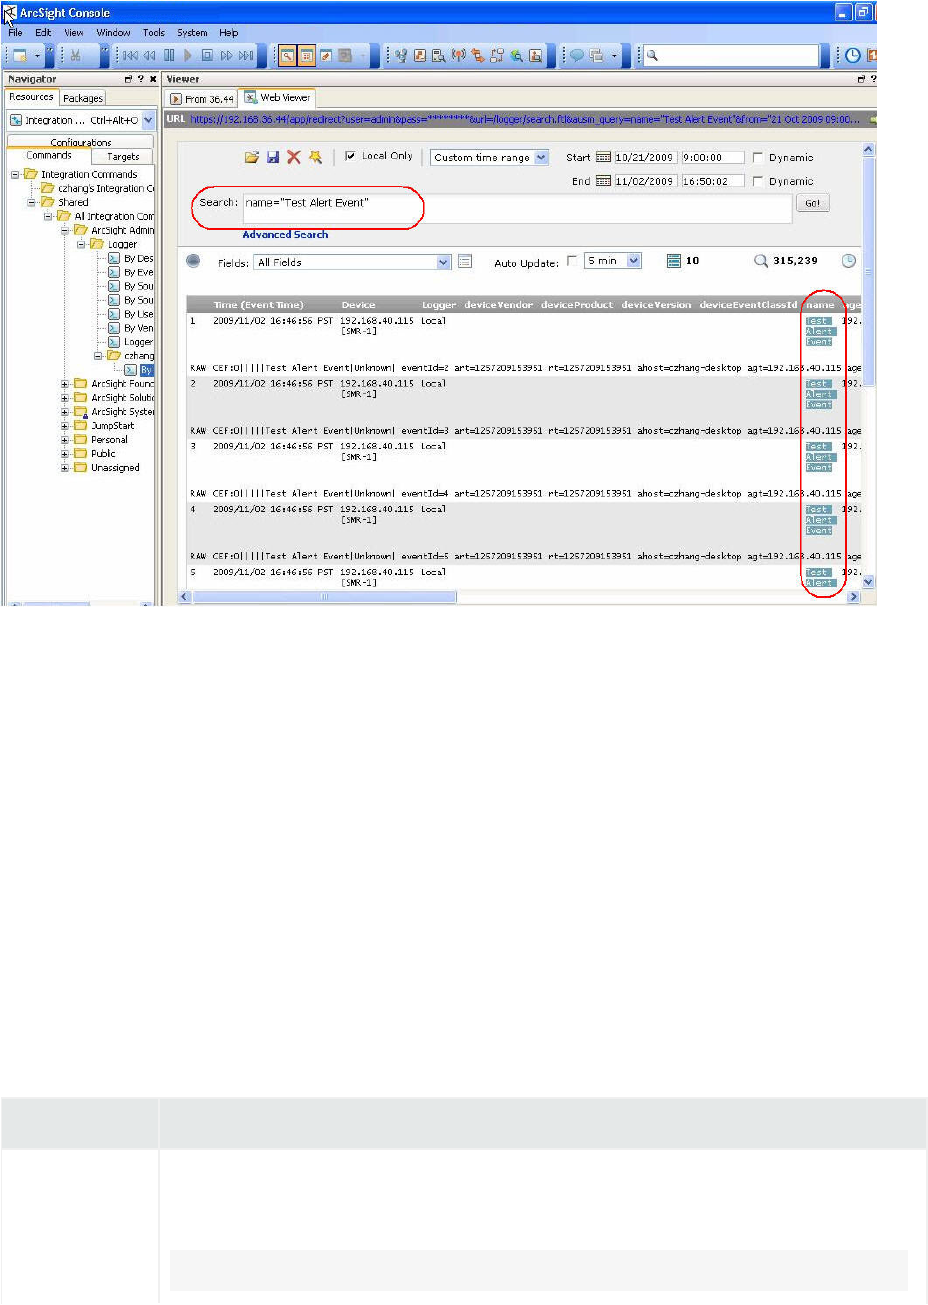Collapse the Integration Commands tree node

pos(16,174)
